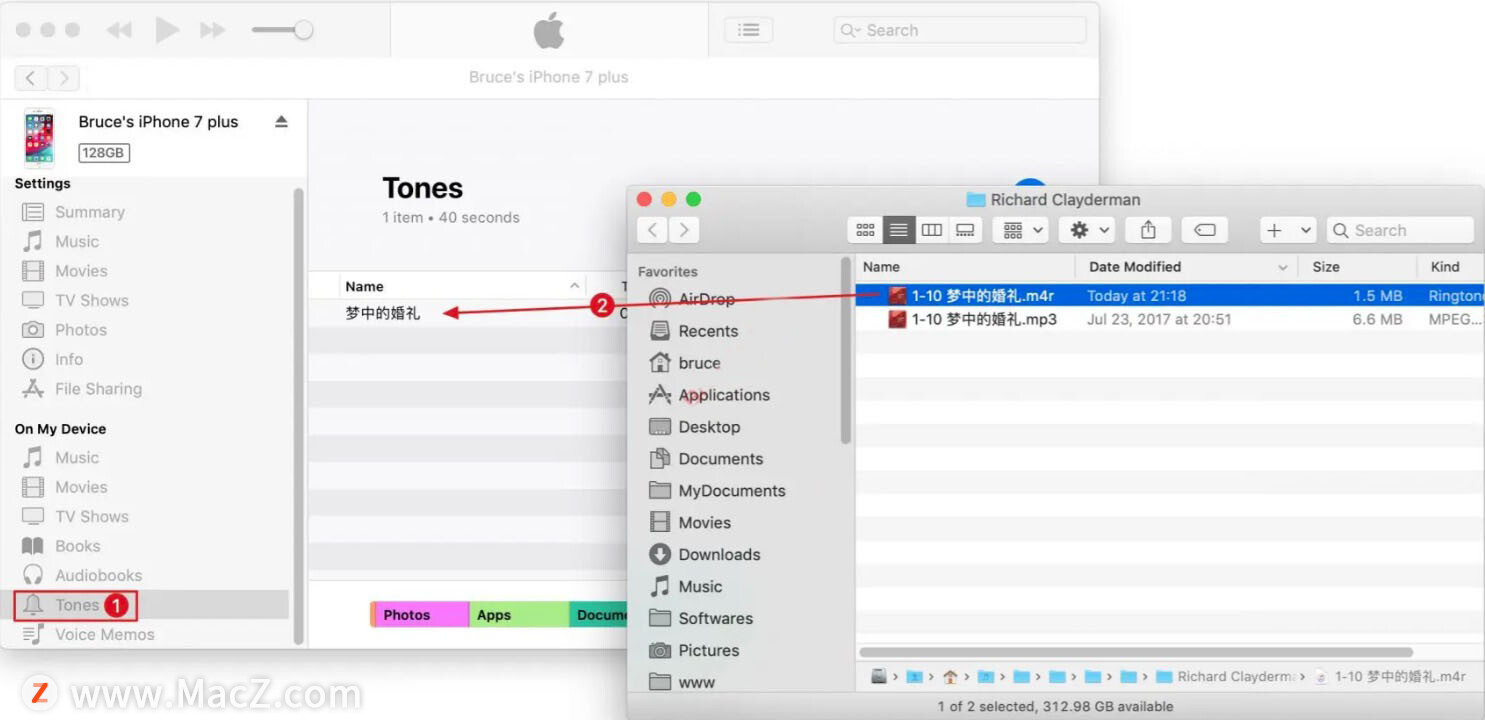Sort Finder by Name column
The height and width of the screenshot is (720, 1485).
coord(965,267)
